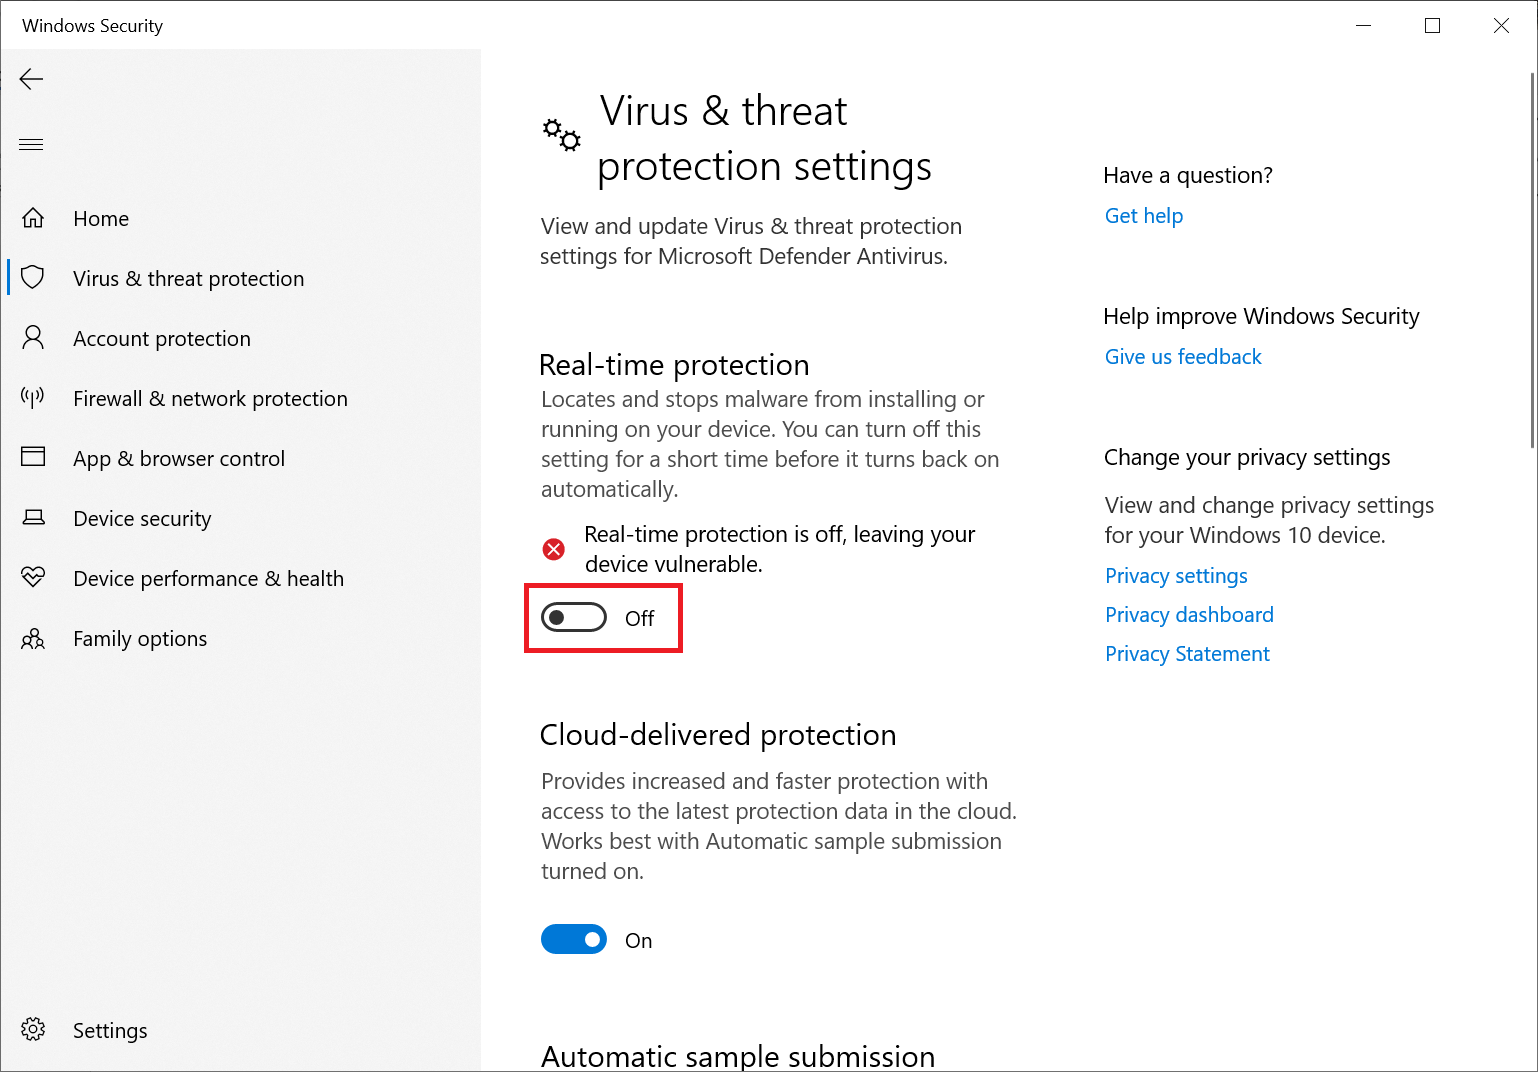Click the vertical scrollbar thumb
1538x1072 pixels.
(x=1532, y=260)
